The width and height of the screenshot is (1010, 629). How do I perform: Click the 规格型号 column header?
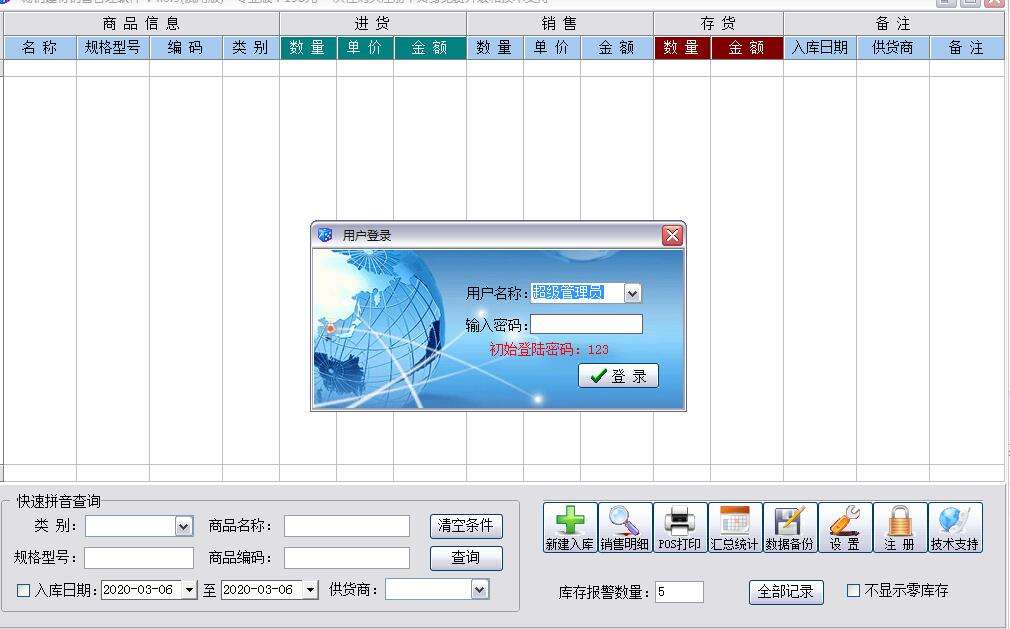(113, 48)
